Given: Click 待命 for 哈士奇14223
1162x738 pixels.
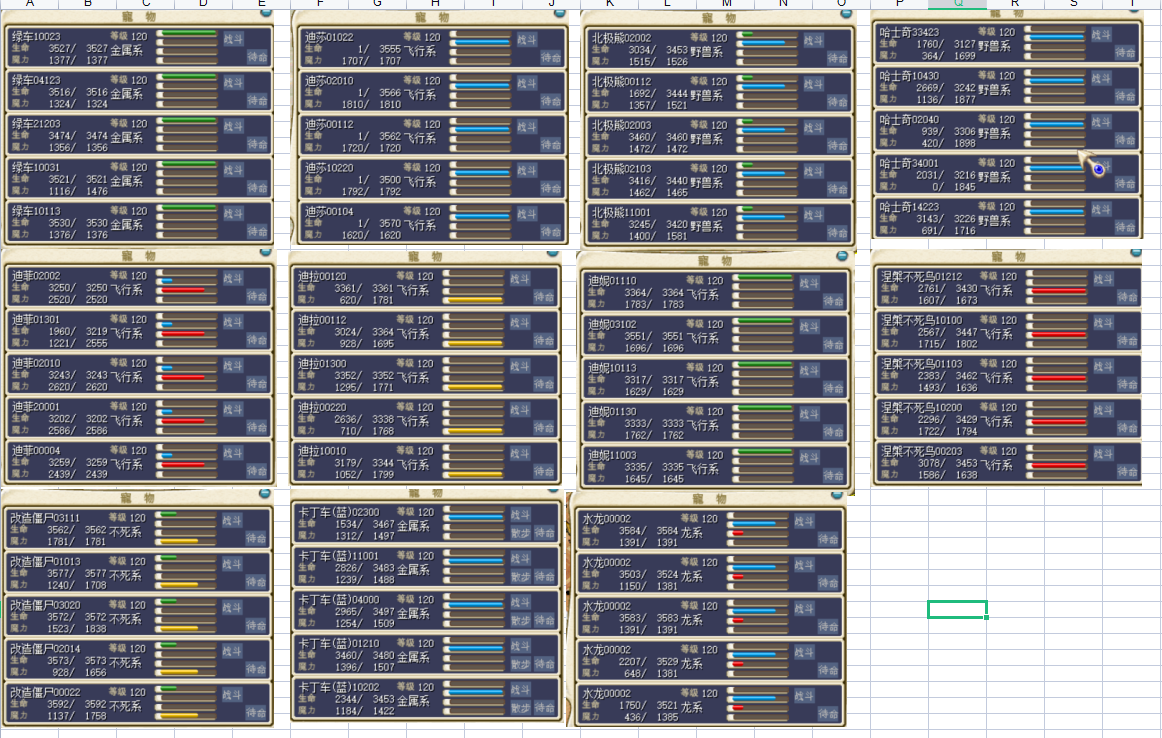Looking at the screenshot, I should pyautogui.click(x=1125, y=227).
